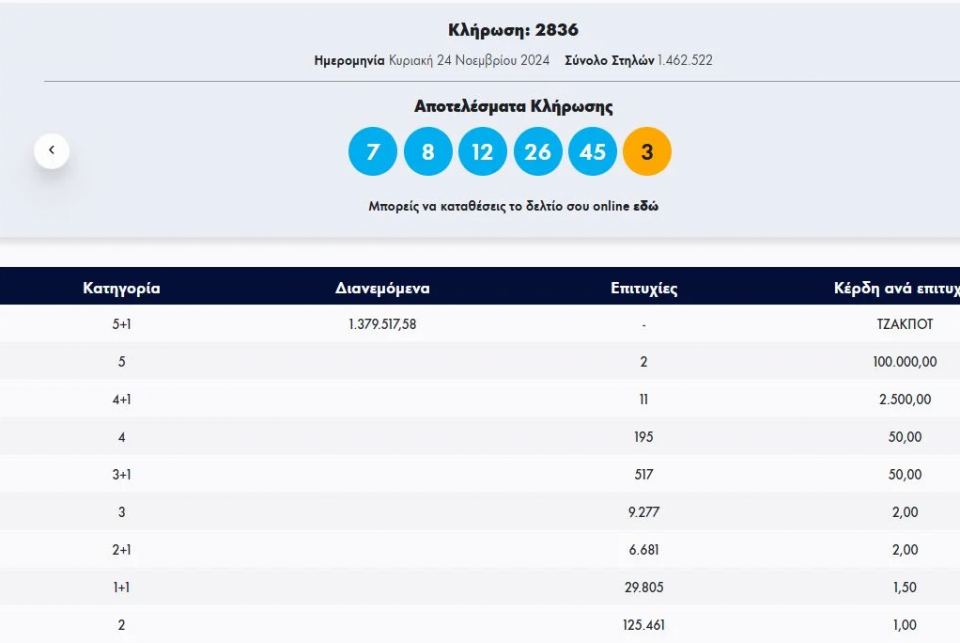Click the blue number 8 ball
Screen dimensions: 960x643
[428, 152]
